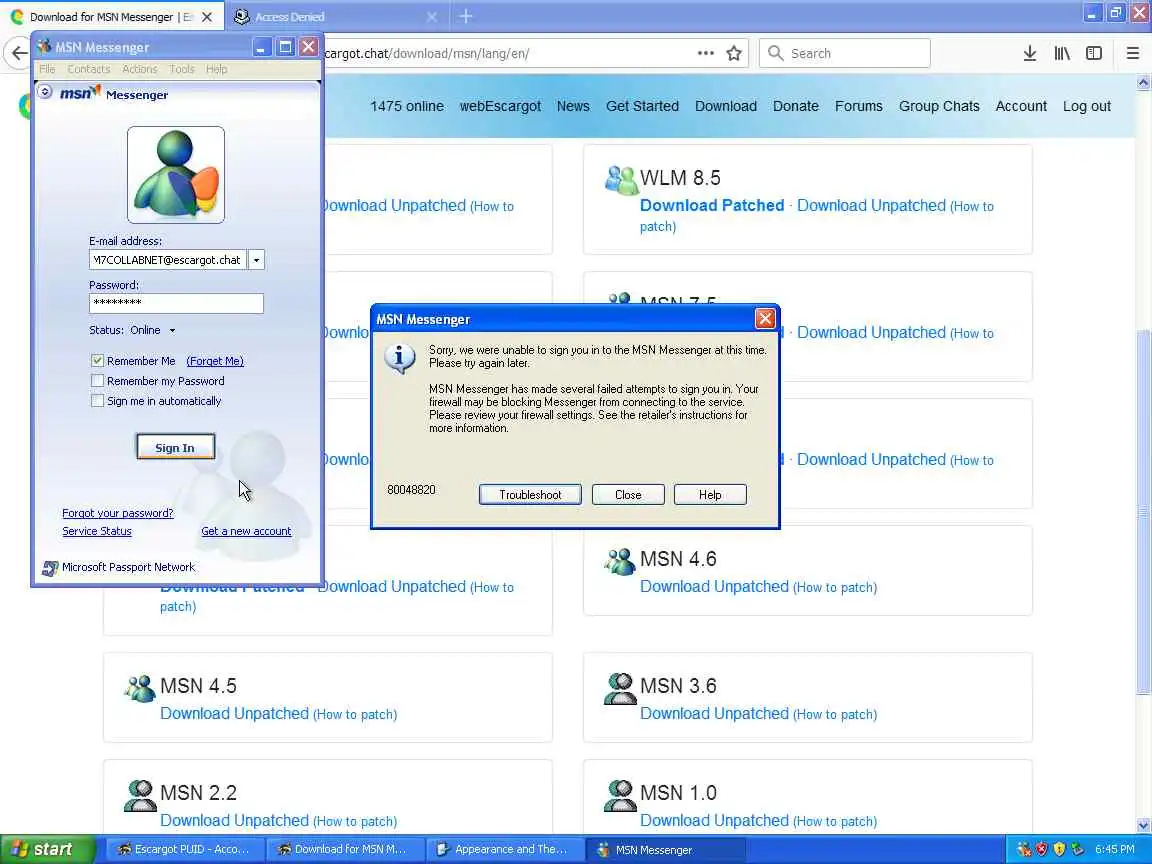1152x864 pixels.
Task: Open the Status Online dropdown
Action: [x=153, y=331]
